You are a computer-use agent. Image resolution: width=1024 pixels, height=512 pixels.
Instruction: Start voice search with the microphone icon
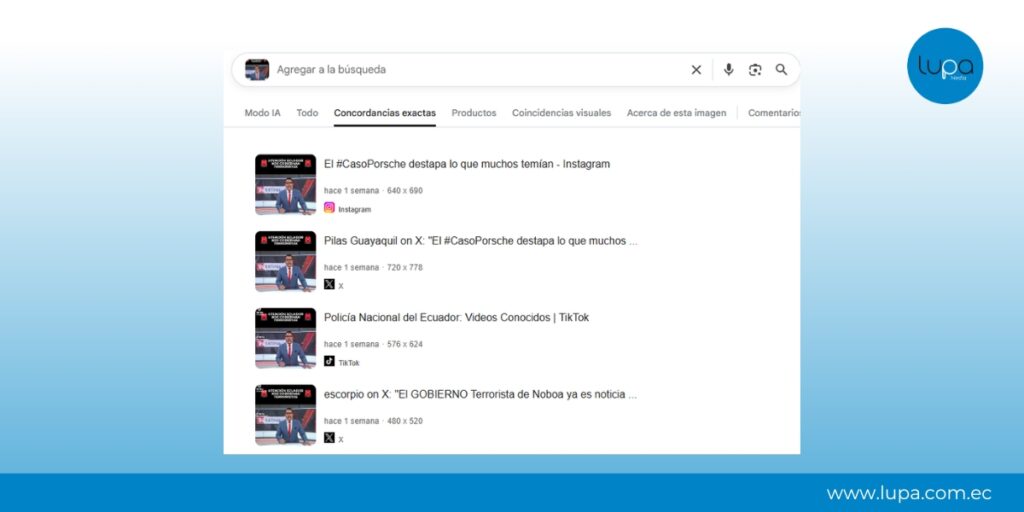pos(728,70)
